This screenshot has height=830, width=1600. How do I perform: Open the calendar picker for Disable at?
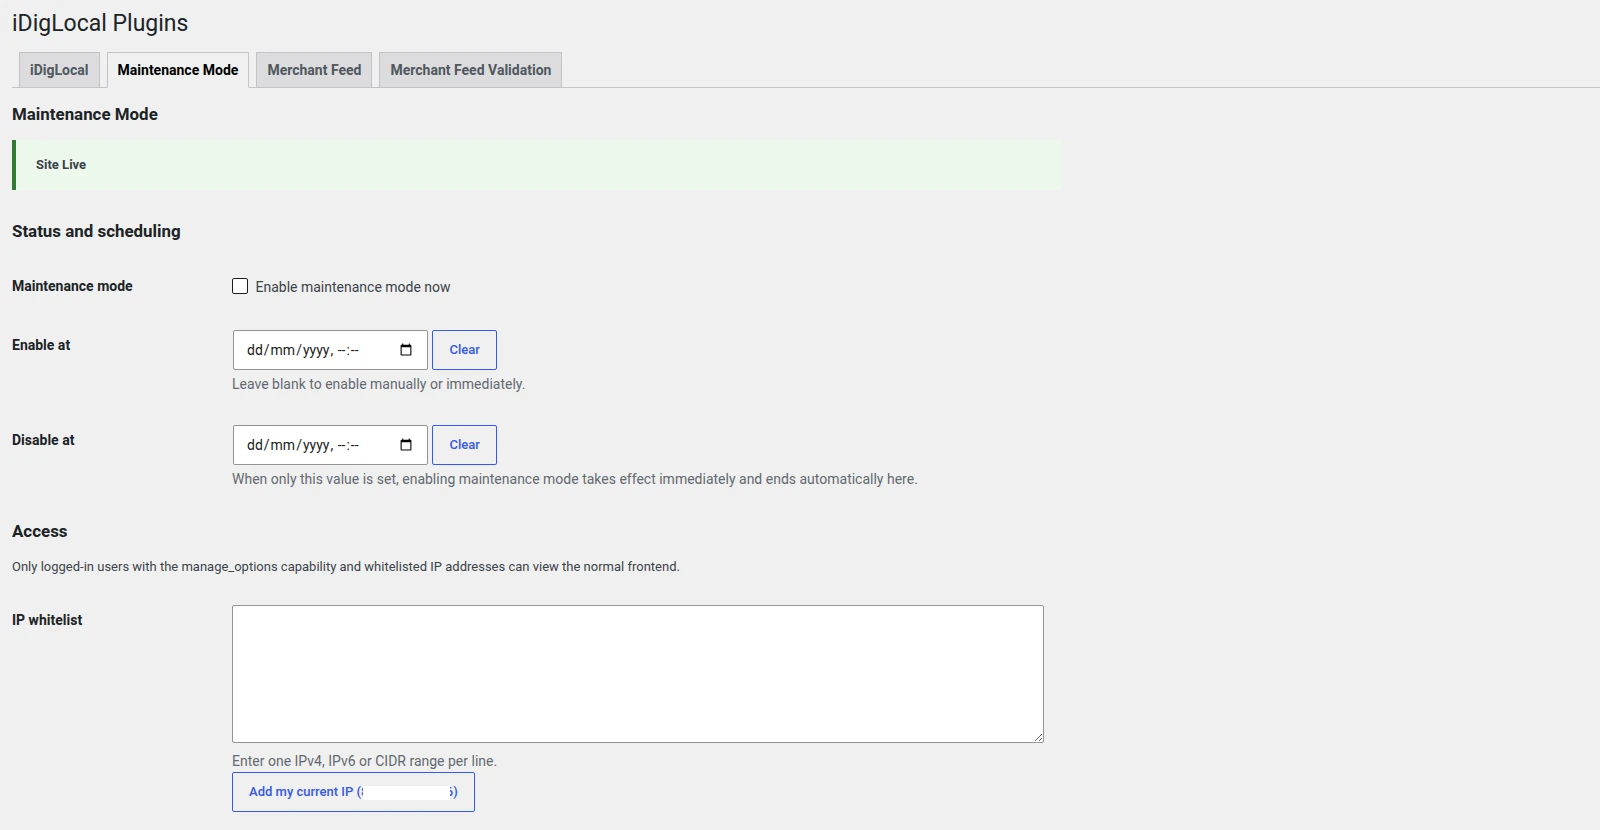(406, 445)
